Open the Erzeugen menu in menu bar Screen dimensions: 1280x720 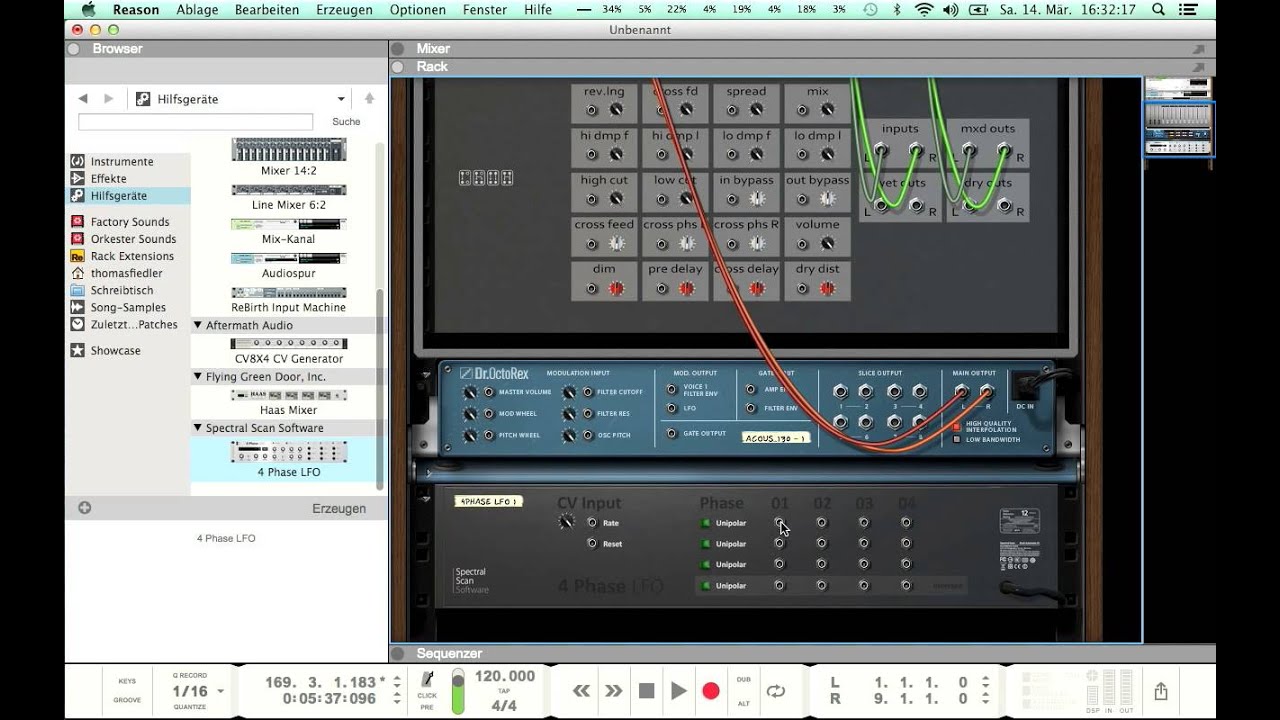click(x=344, y=10)
